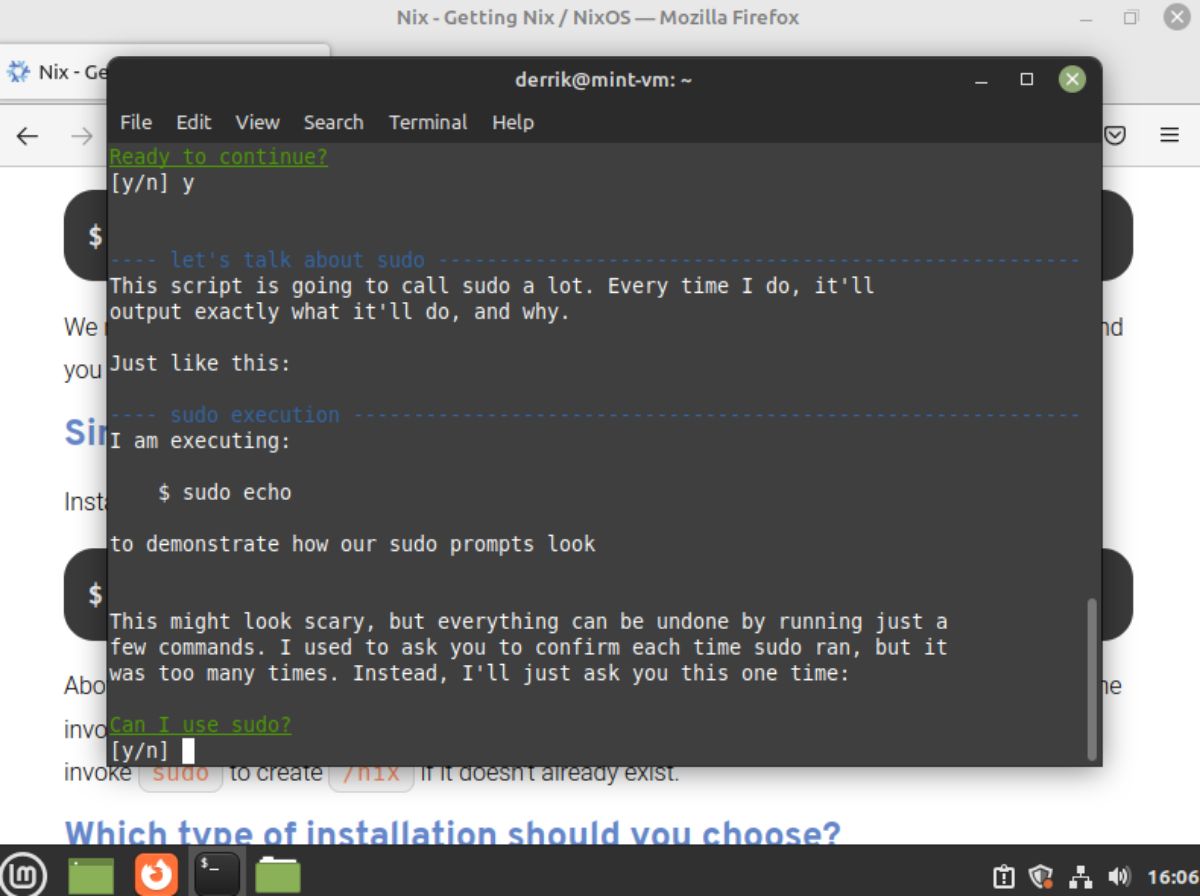The height and width of the screenshot is (896, 1200).
Task: Click the network connection tray icon
Action: pos(1081,878)
